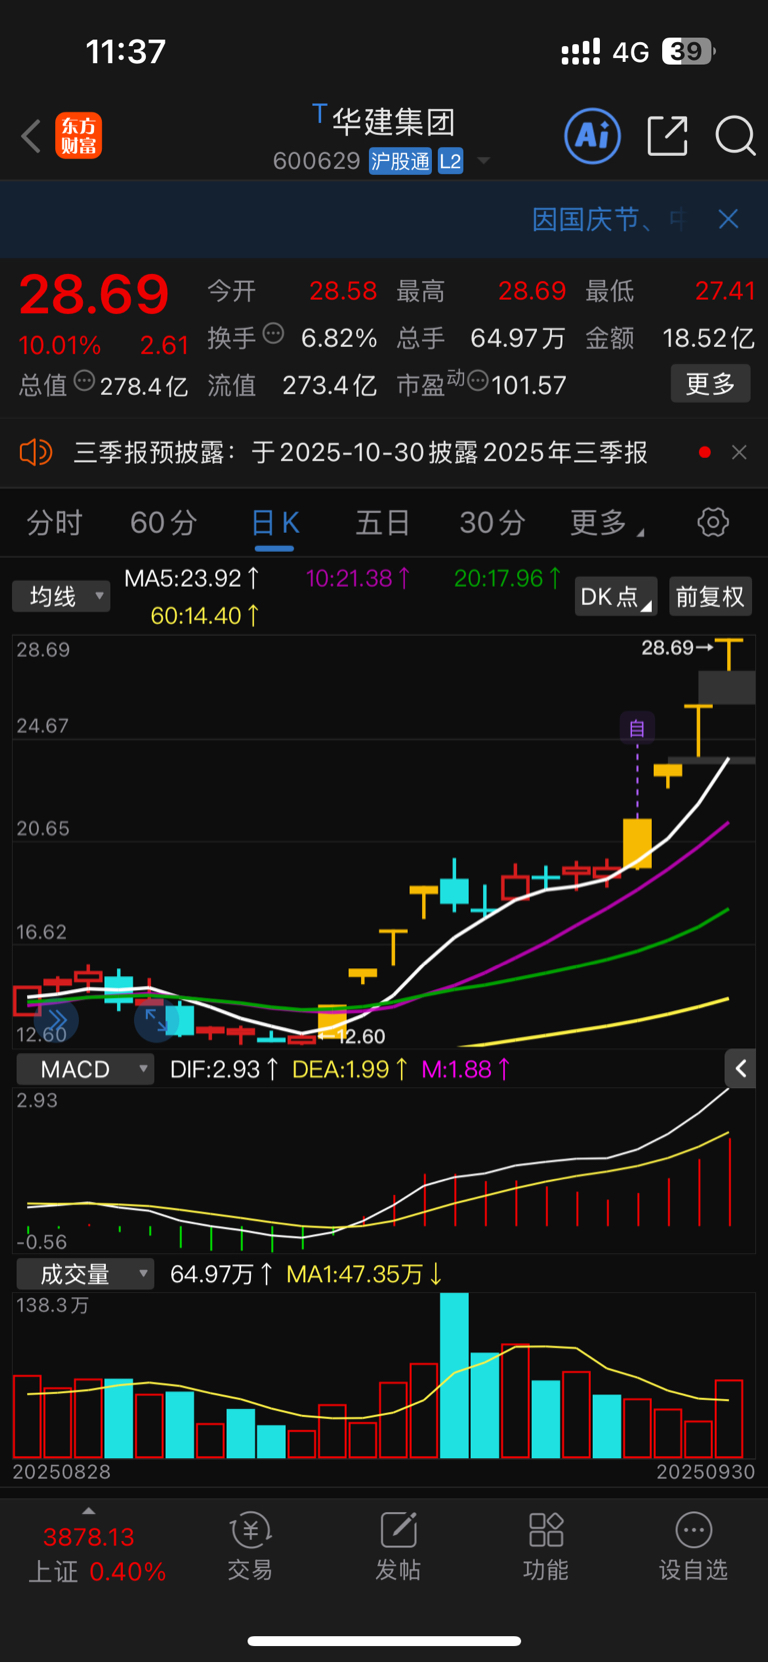
Task: Collapse the side panel arrow beside MACD
Action: point(741,1069)
